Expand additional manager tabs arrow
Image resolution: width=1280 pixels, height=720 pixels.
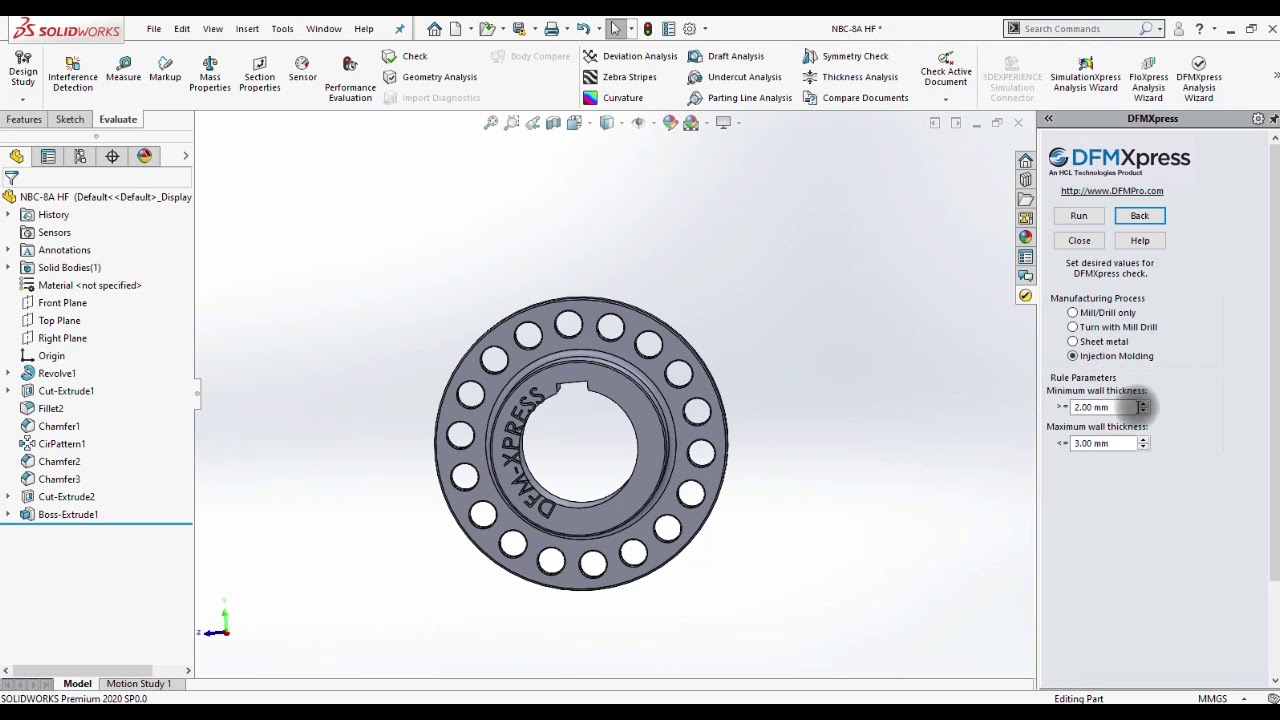click(185, 156)
